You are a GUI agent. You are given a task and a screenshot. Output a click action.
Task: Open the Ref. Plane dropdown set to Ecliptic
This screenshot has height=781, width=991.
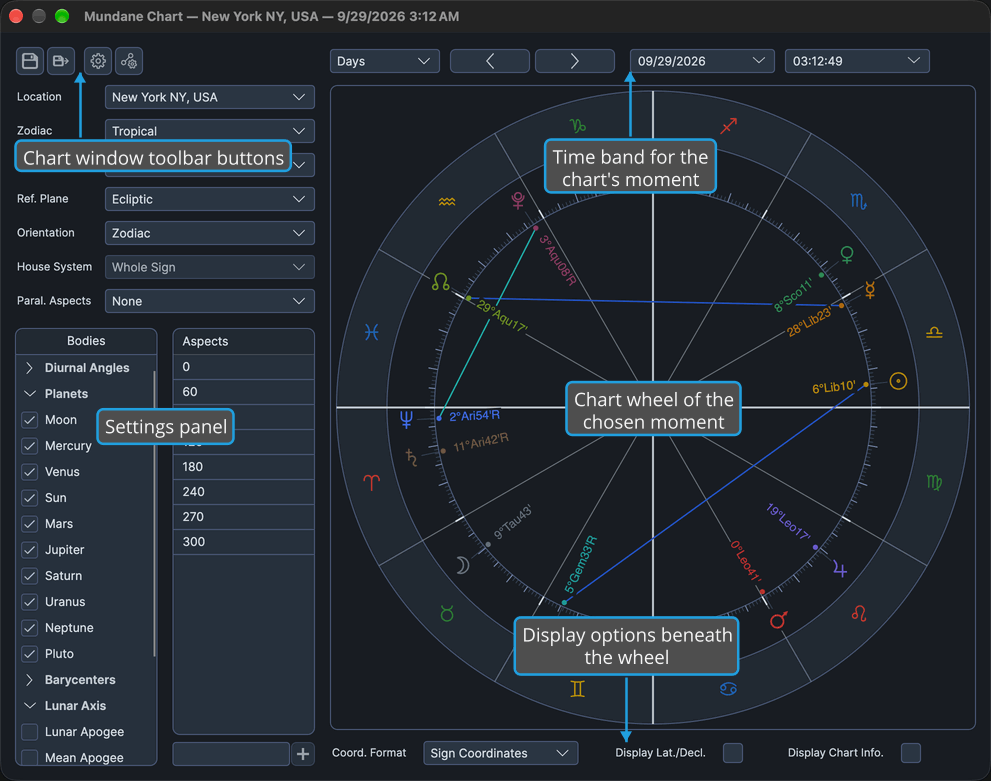[x=210, y=199]
